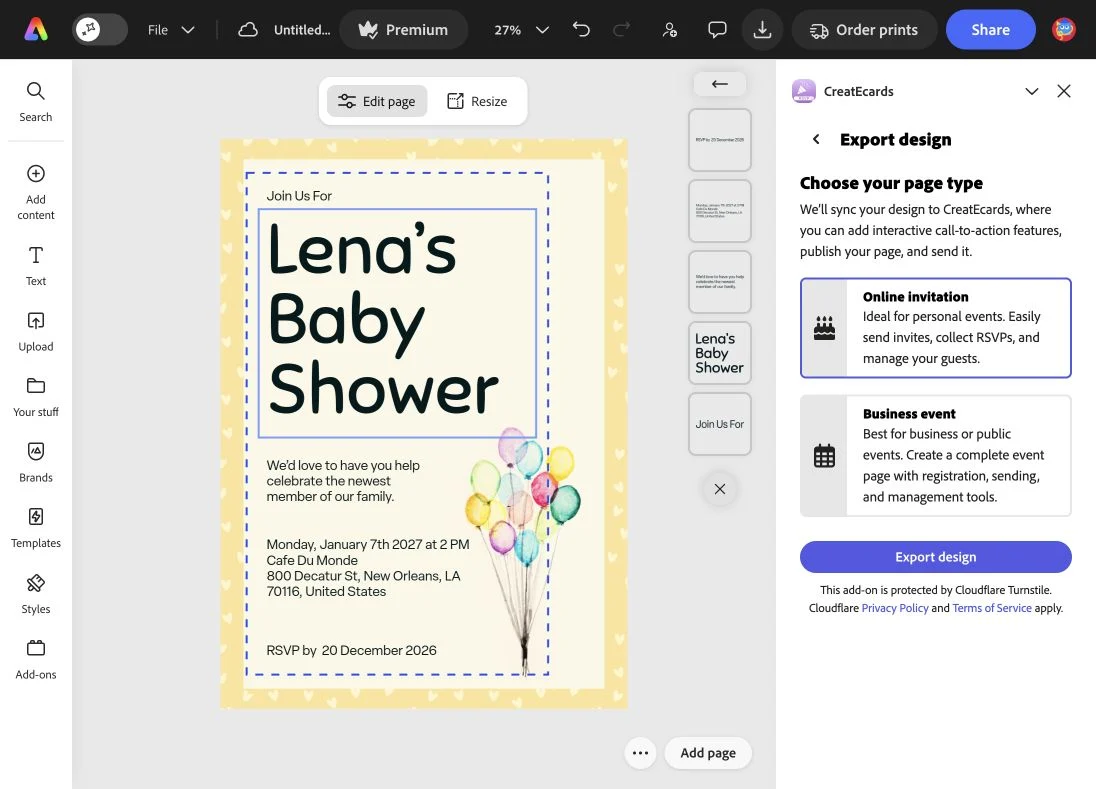Expand the CreatEcards panel chevron
Image resolution: width=1096 pixels, height=789 pixels.
click(1032, 92)
